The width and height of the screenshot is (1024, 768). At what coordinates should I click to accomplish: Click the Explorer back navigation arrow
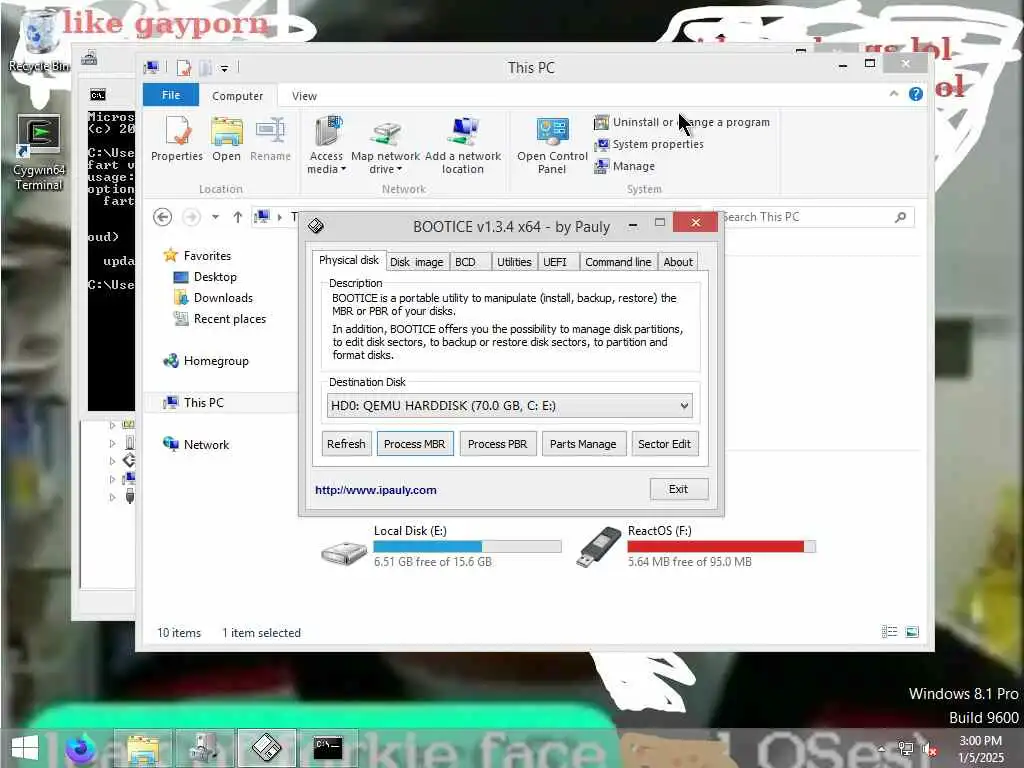(163, 217)
